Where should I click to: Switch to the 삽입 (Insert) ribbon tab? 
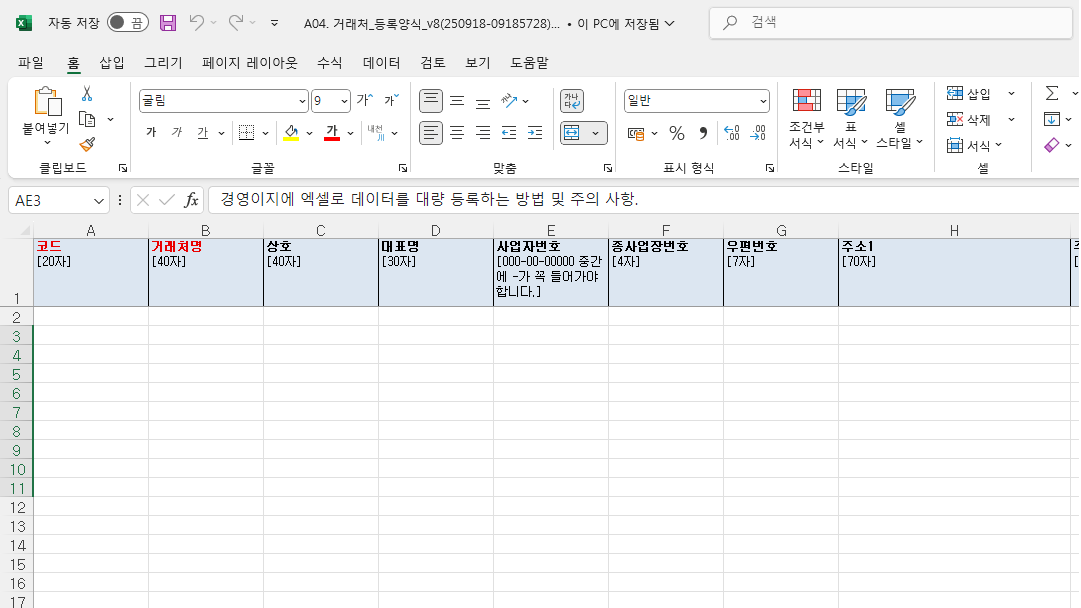(112, 63)
